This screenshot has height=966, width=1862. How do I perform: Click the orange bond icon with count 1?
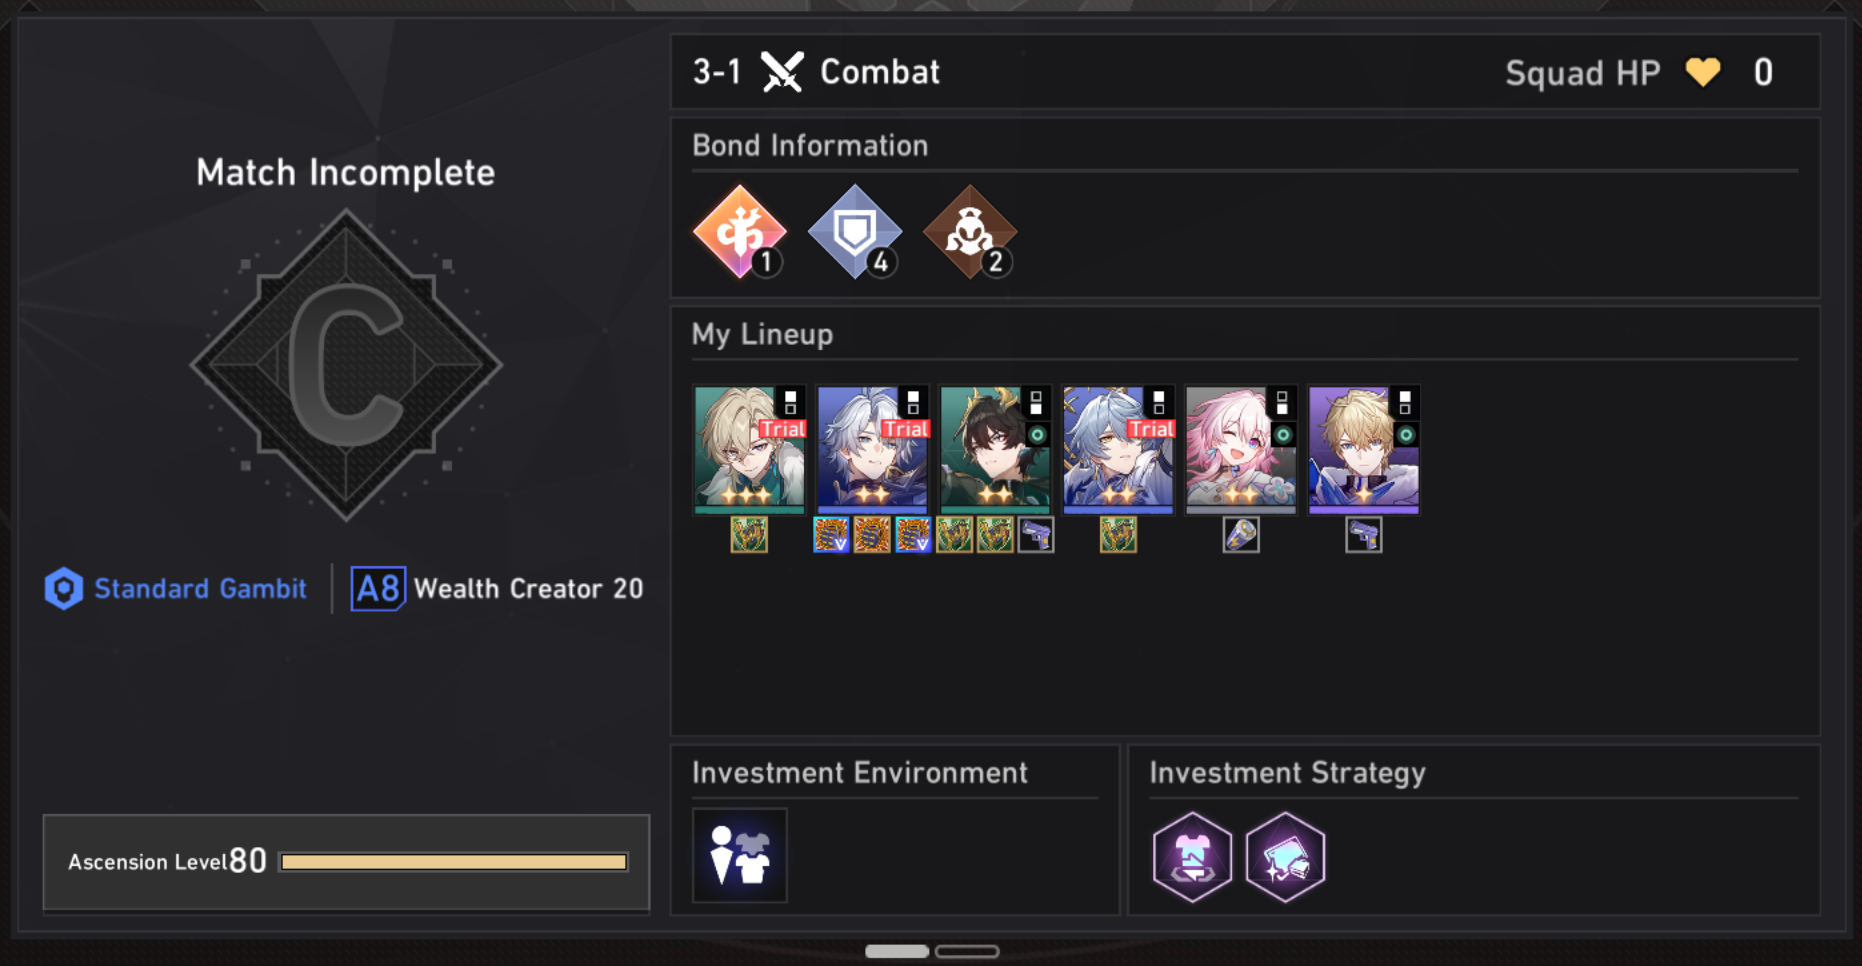pyautogui.click(x=740, y=232)
